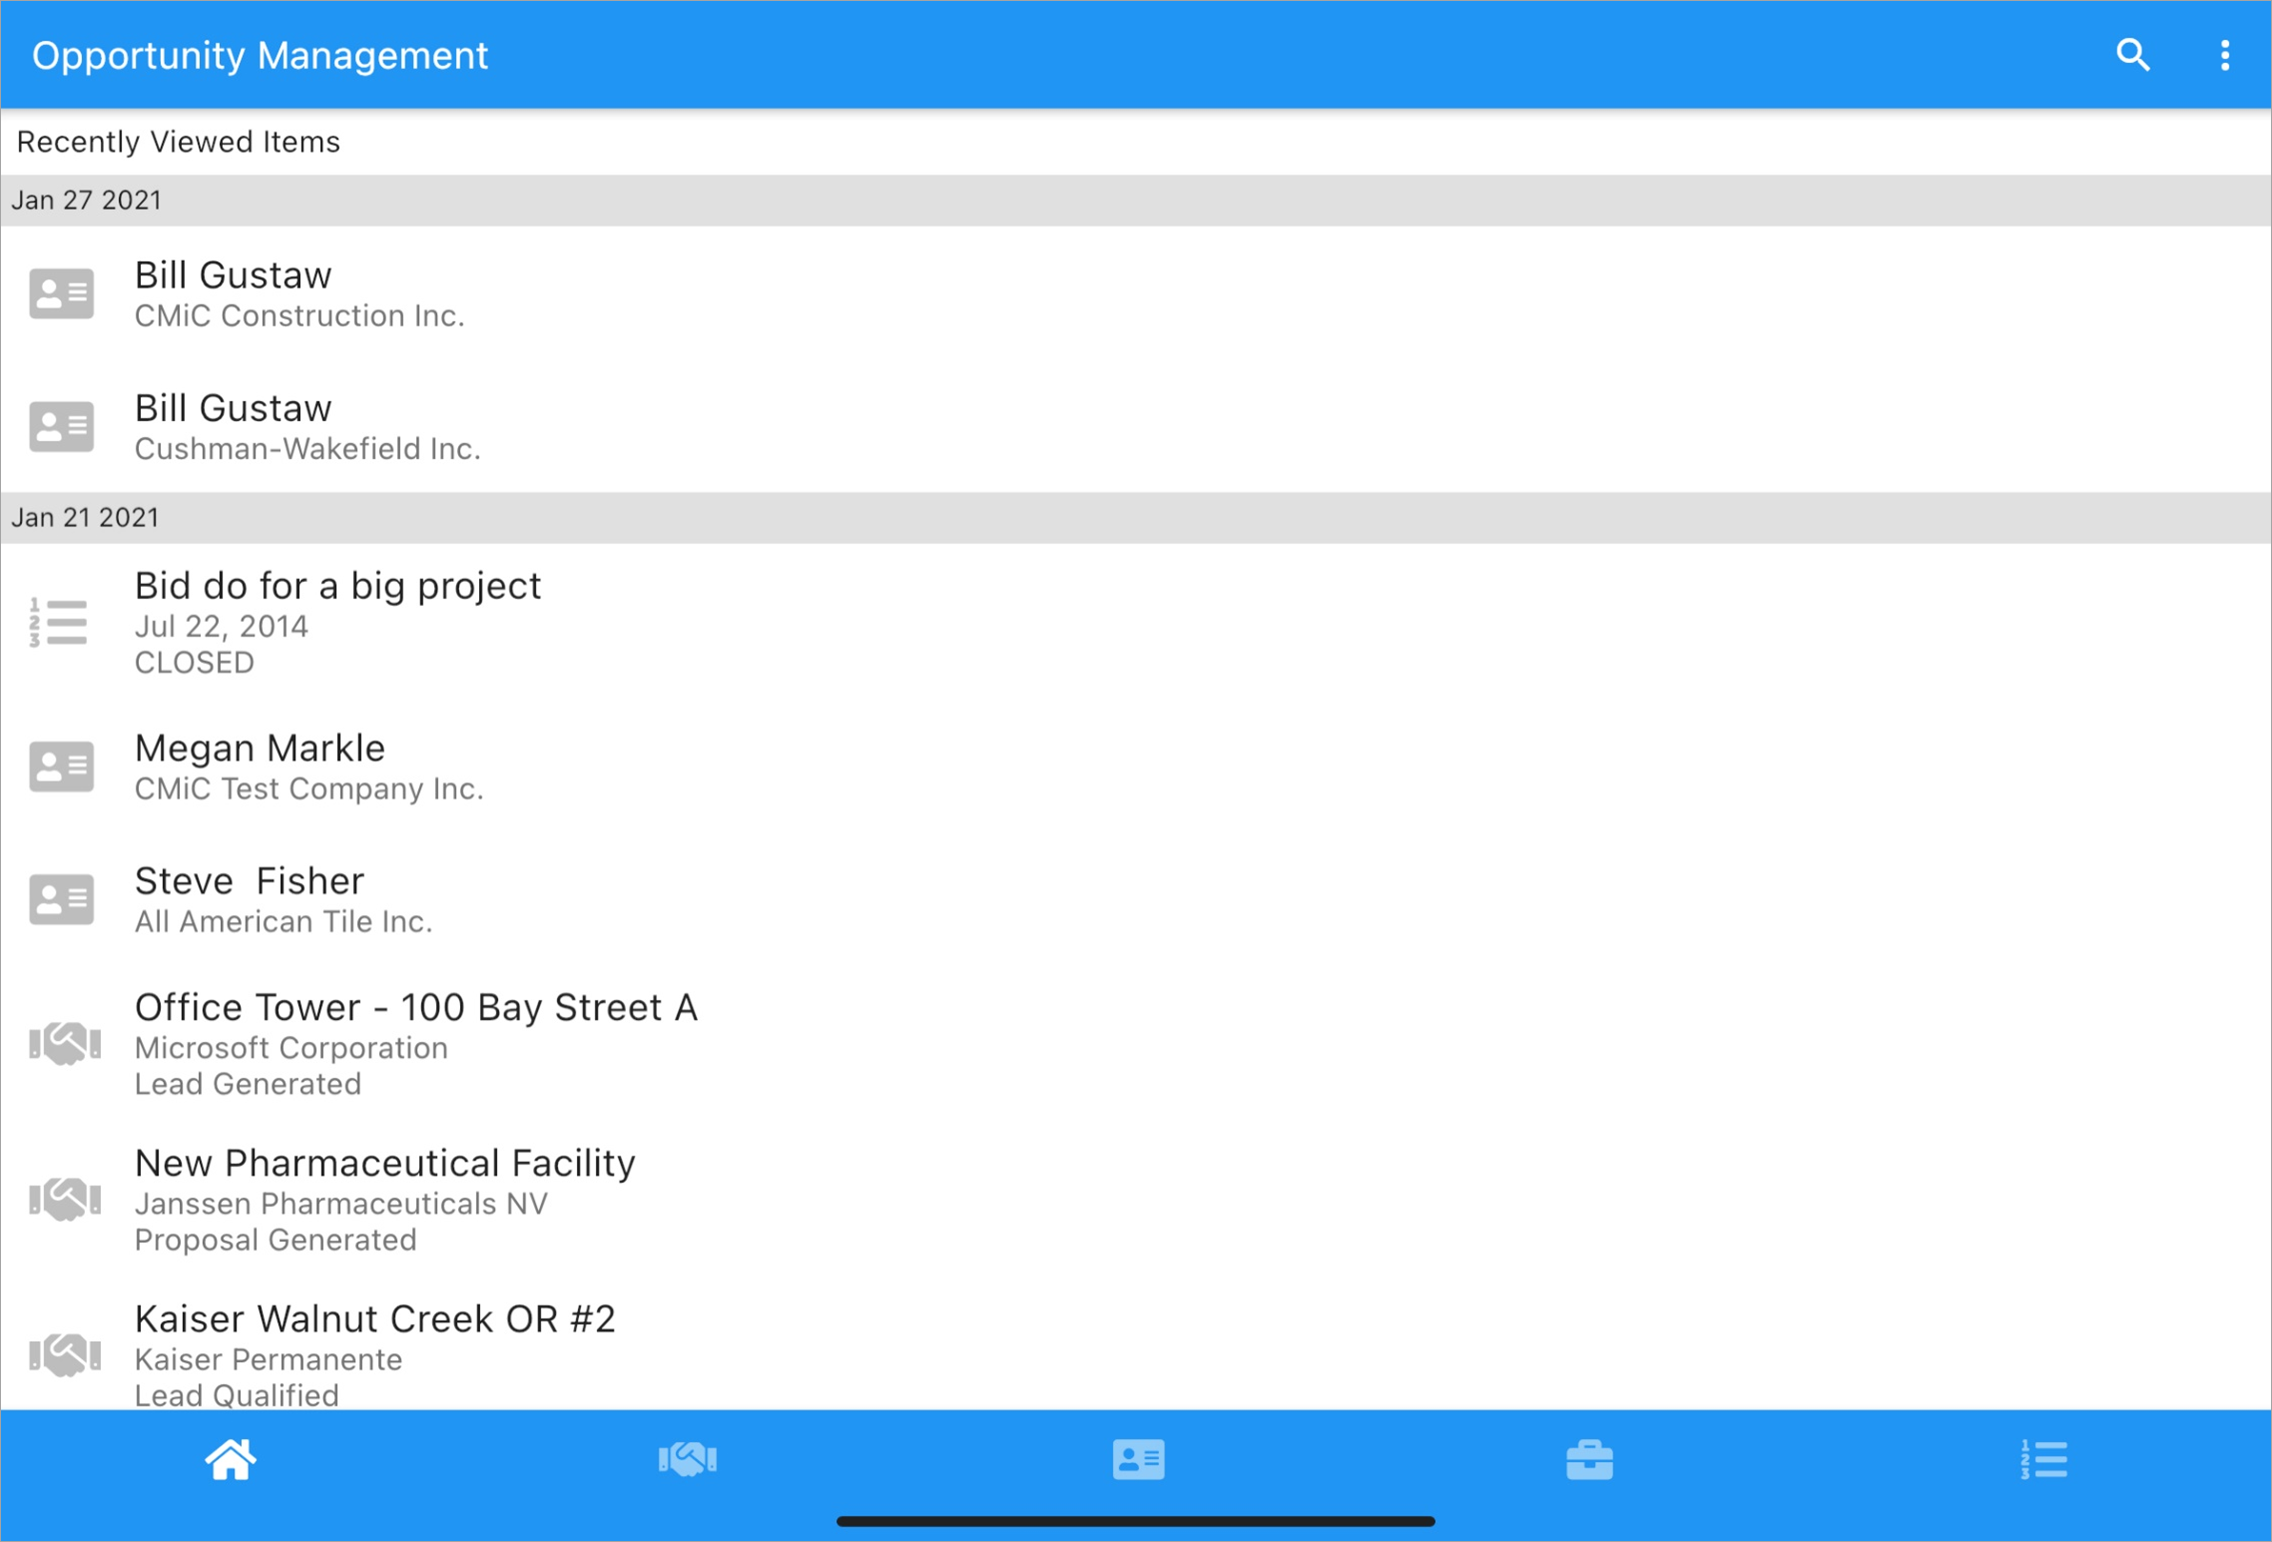The image size is (2272, 1542).
Task: Click contact card icon beside Steve Fisher
Action: (x=62, y=899)
